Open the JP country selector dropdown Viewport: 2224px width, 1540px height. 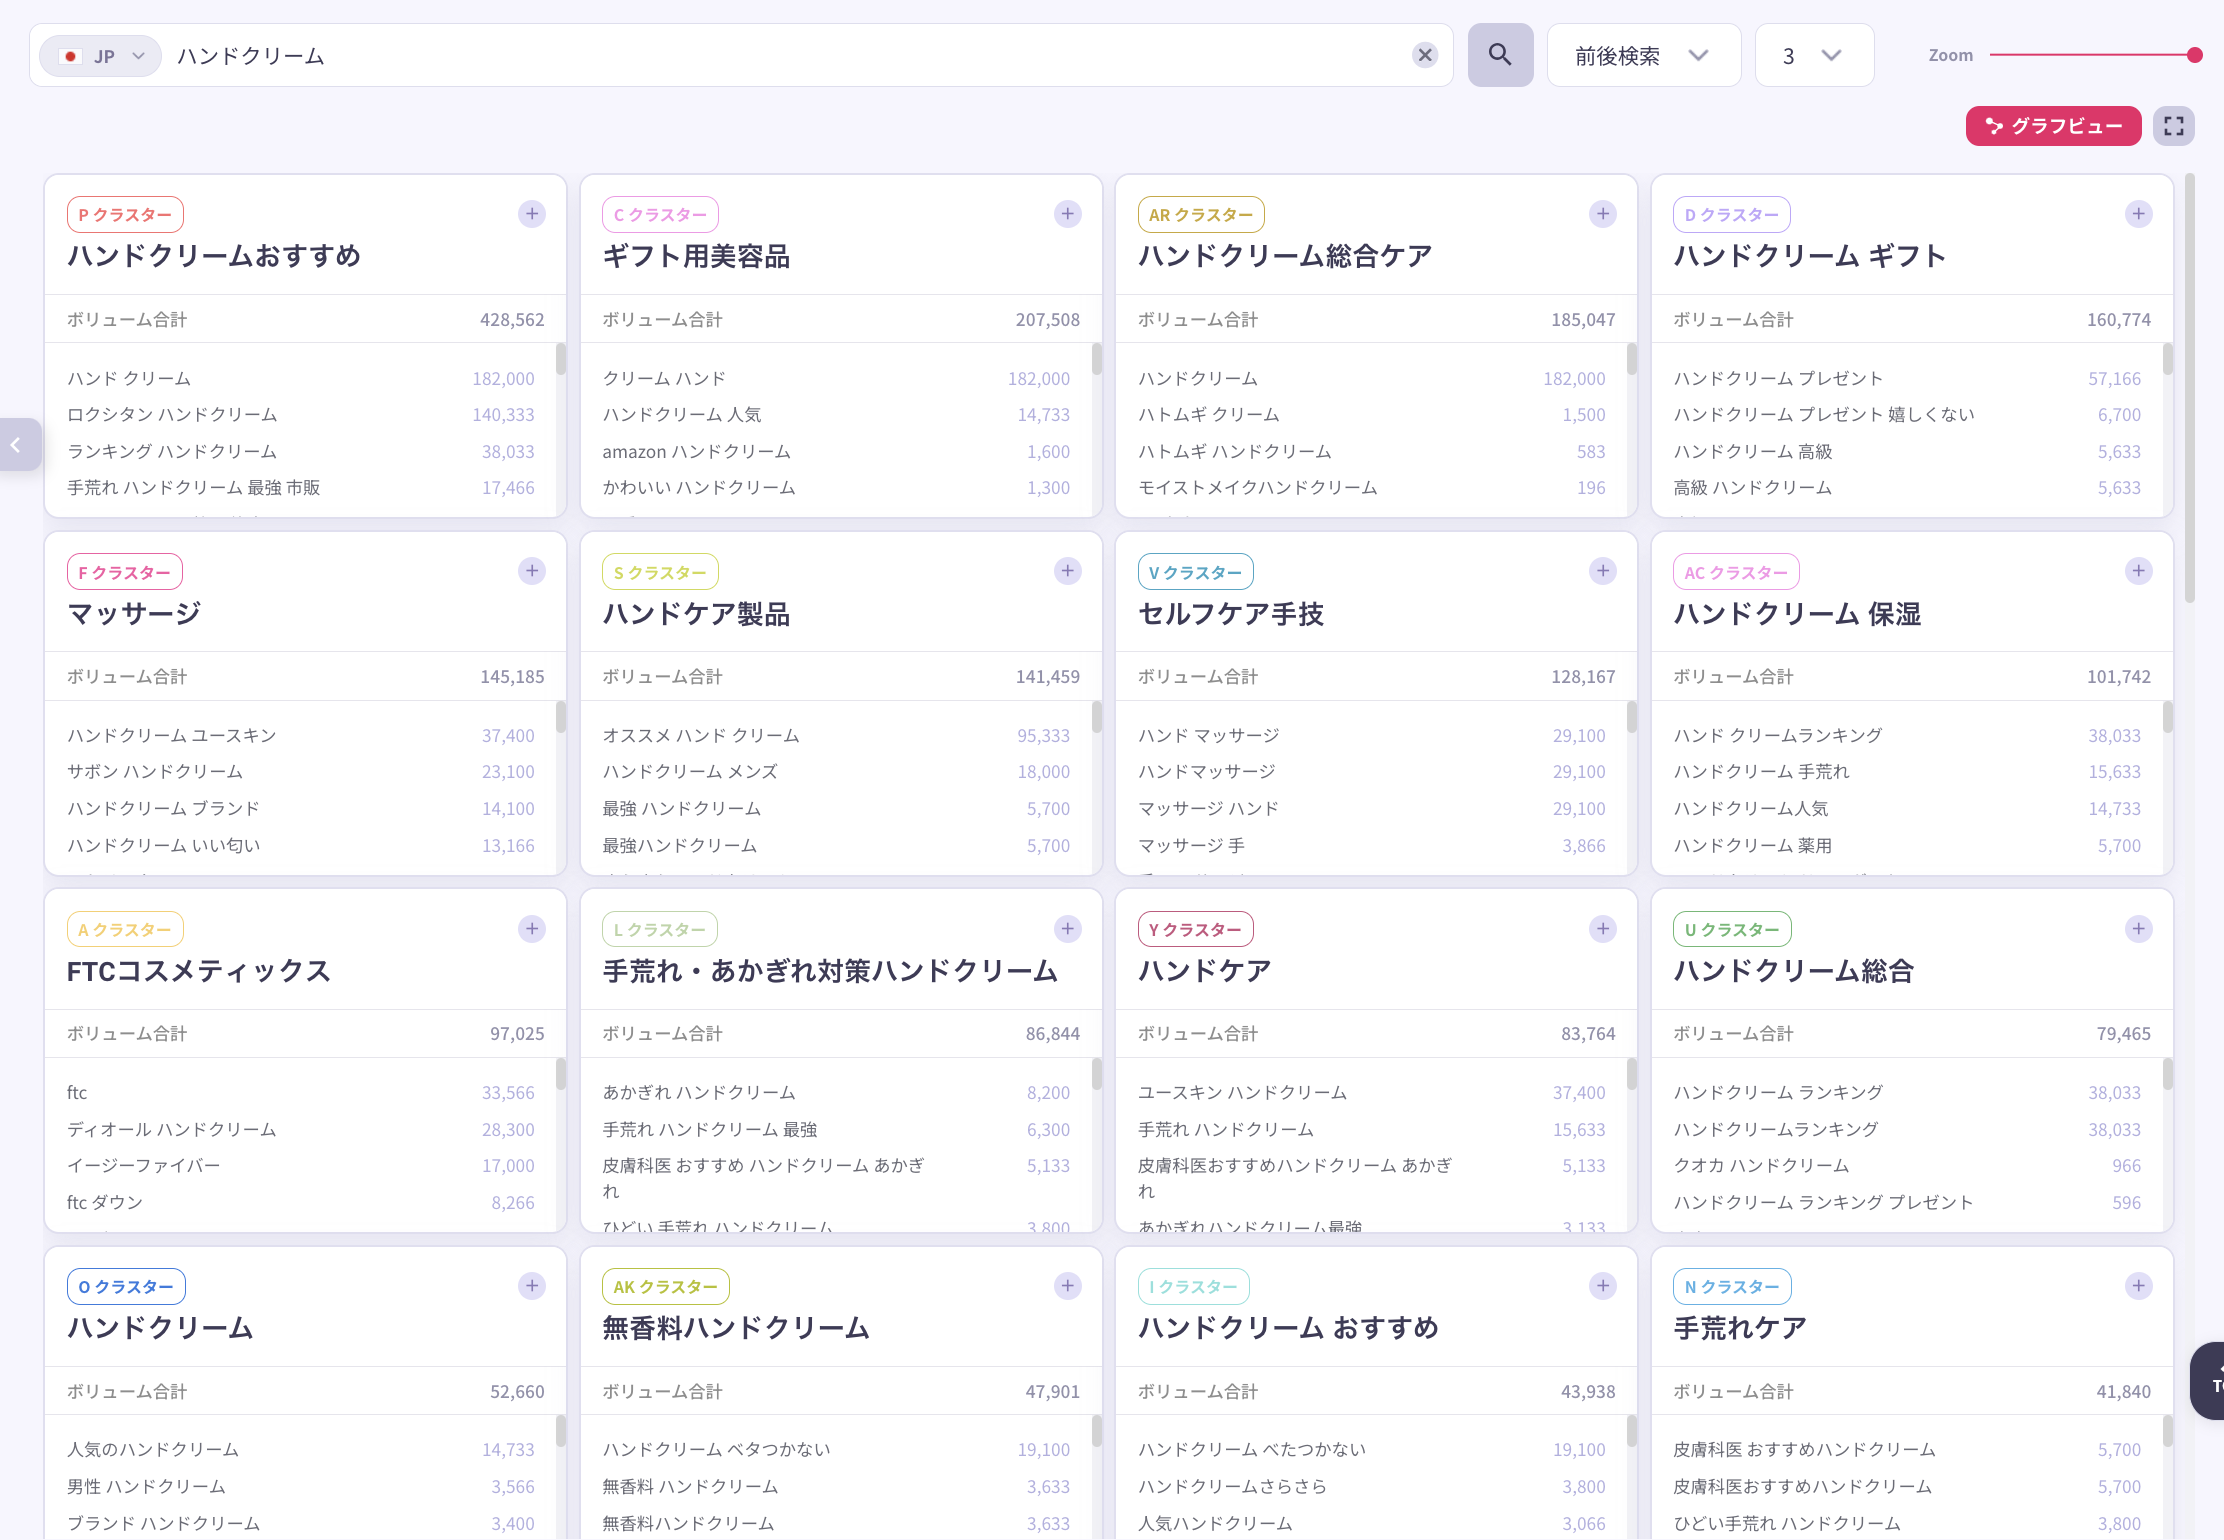coord(100,55)
